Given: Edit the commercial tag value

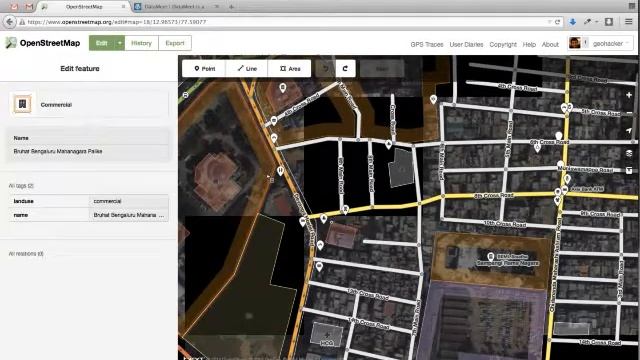Looking at the screenshot, I should tap(129, 201).
